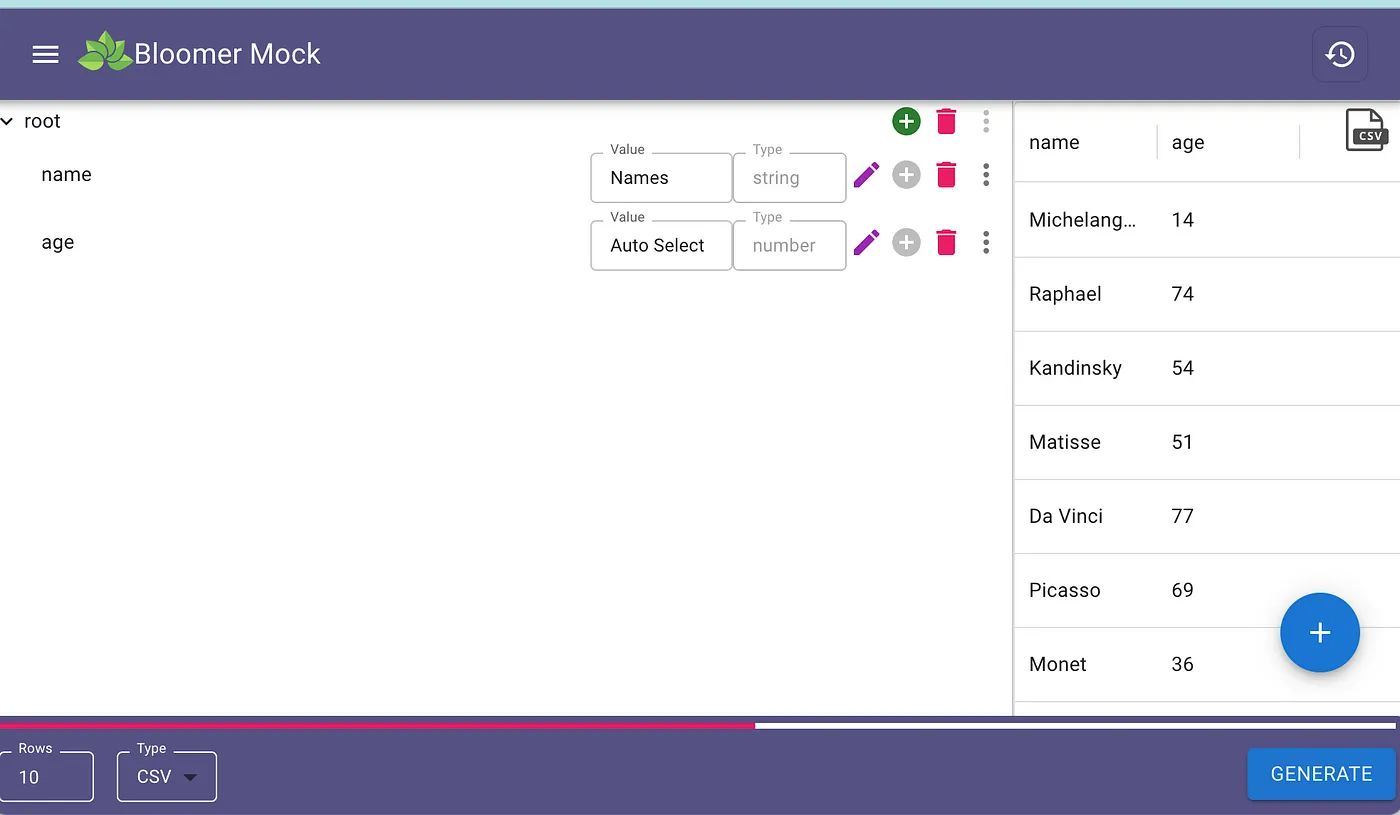The height and width of the screenshot is (815, 1400).
Task: Click age value 54 cell
Action: [x=1228, y=368]
